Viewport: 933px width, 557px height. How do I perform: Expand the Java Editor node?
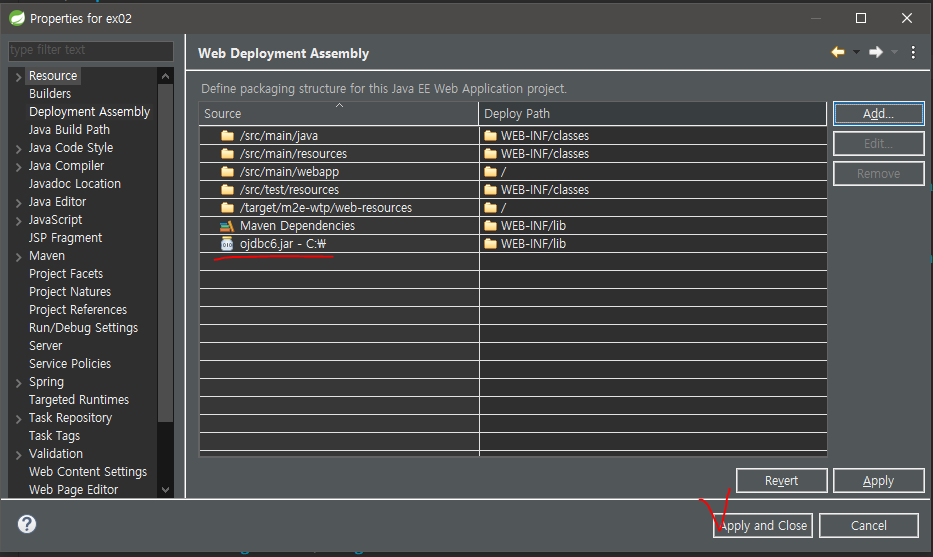[x=18, y=202]
